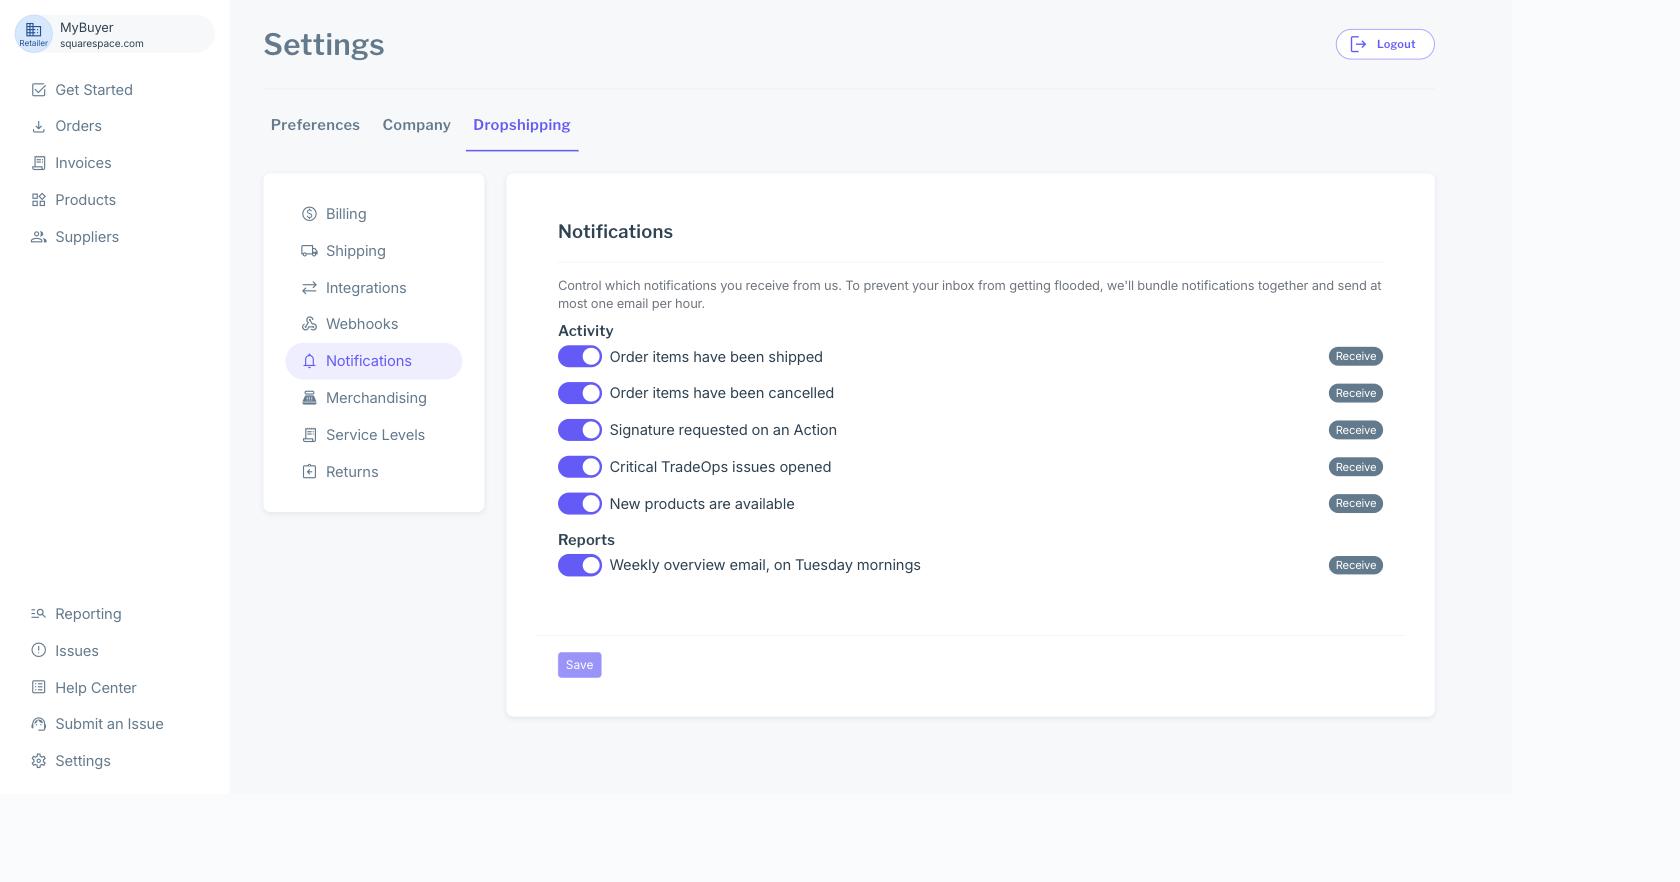Click the Suppliers people icon
Image resolution: width=1680 pixels, height=882 pixels.
39,237
